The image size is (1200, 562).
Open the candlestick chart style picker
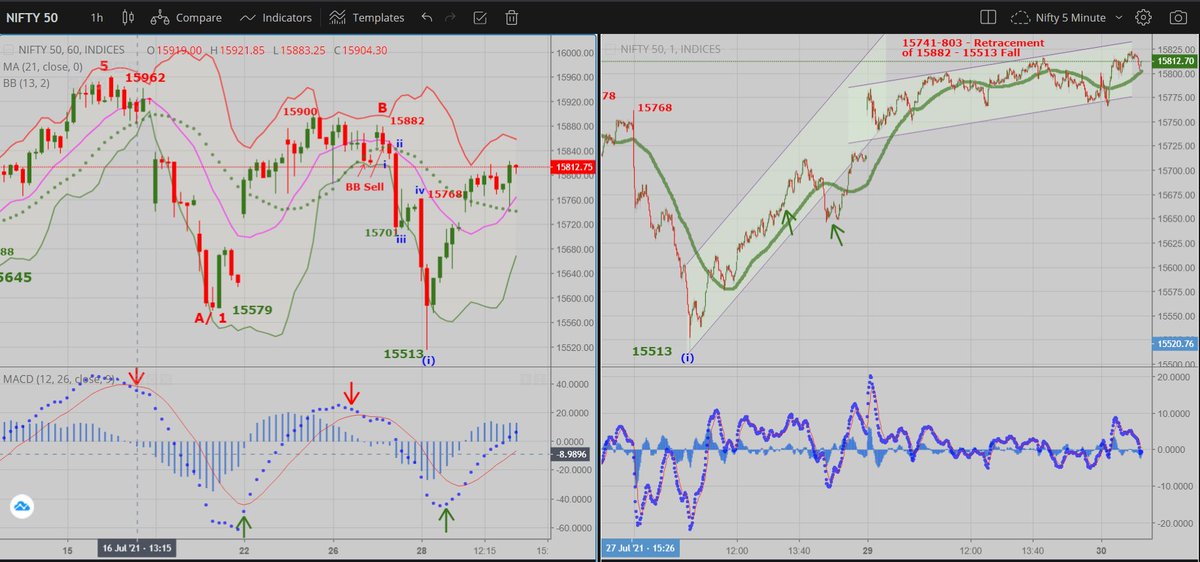pyautogui.click(x=127, y=17)
